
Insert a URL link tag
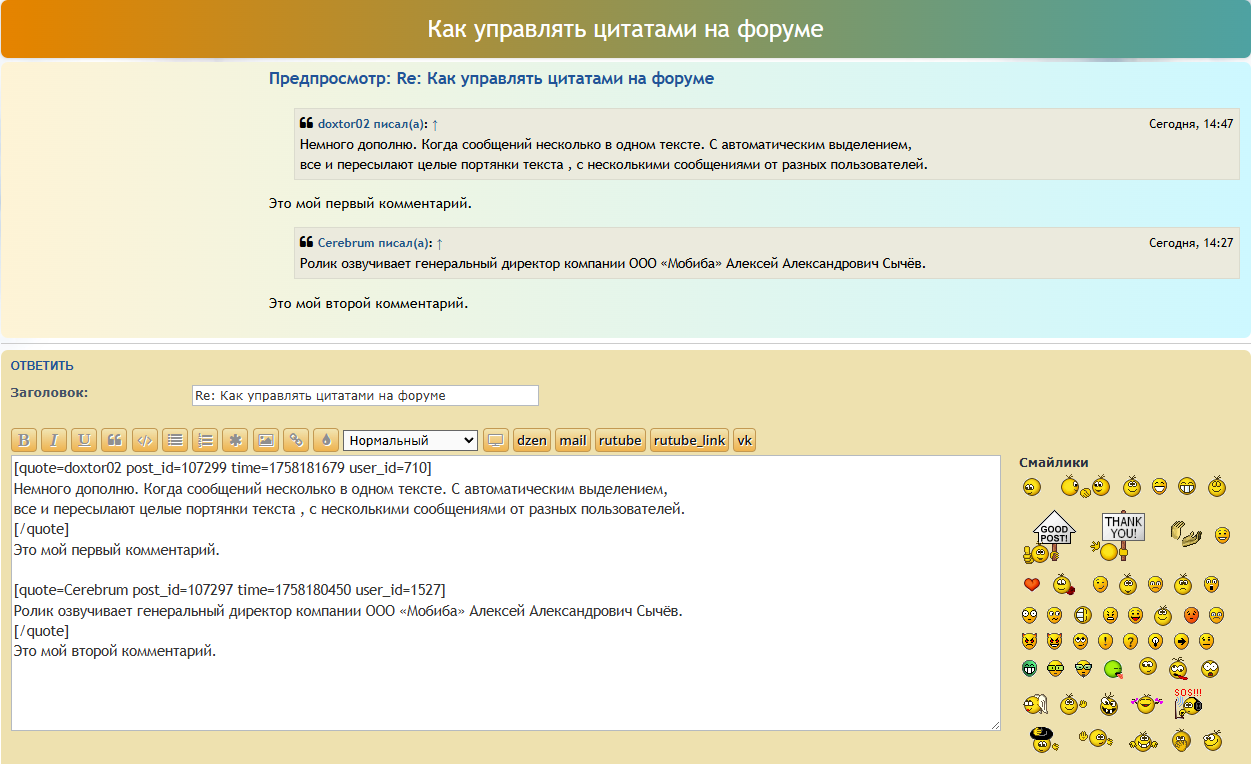[x=296, y=440]
